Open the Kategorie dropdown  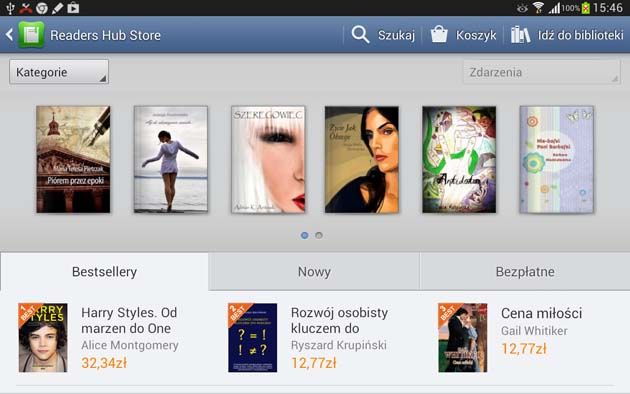click(x=59, y=72)
